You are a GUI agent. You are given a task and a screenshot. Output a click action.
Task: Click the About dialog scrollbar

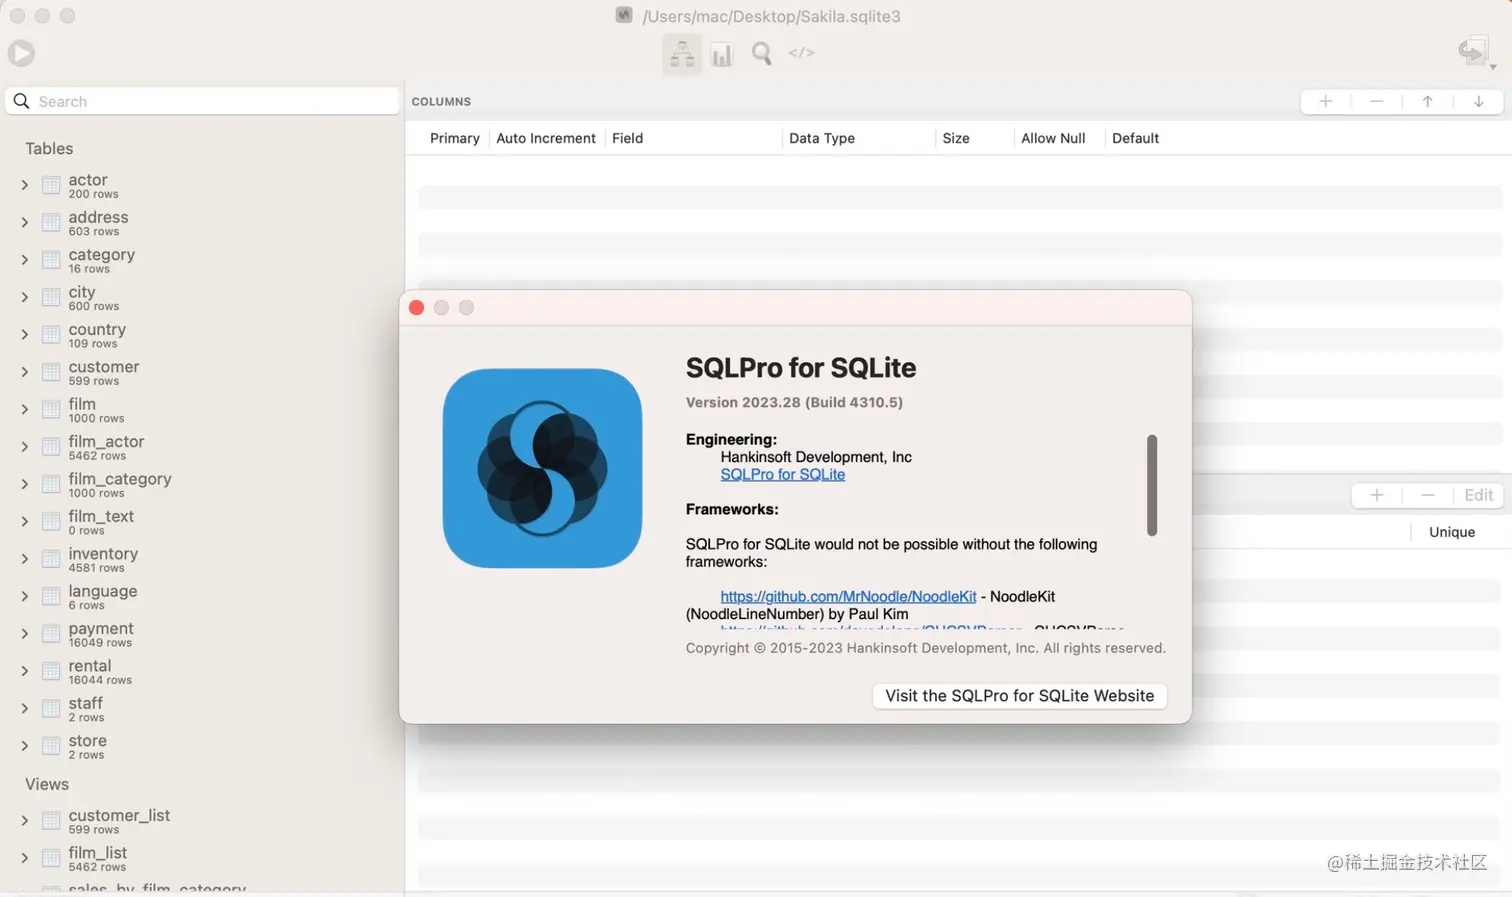coord(1152,485)
